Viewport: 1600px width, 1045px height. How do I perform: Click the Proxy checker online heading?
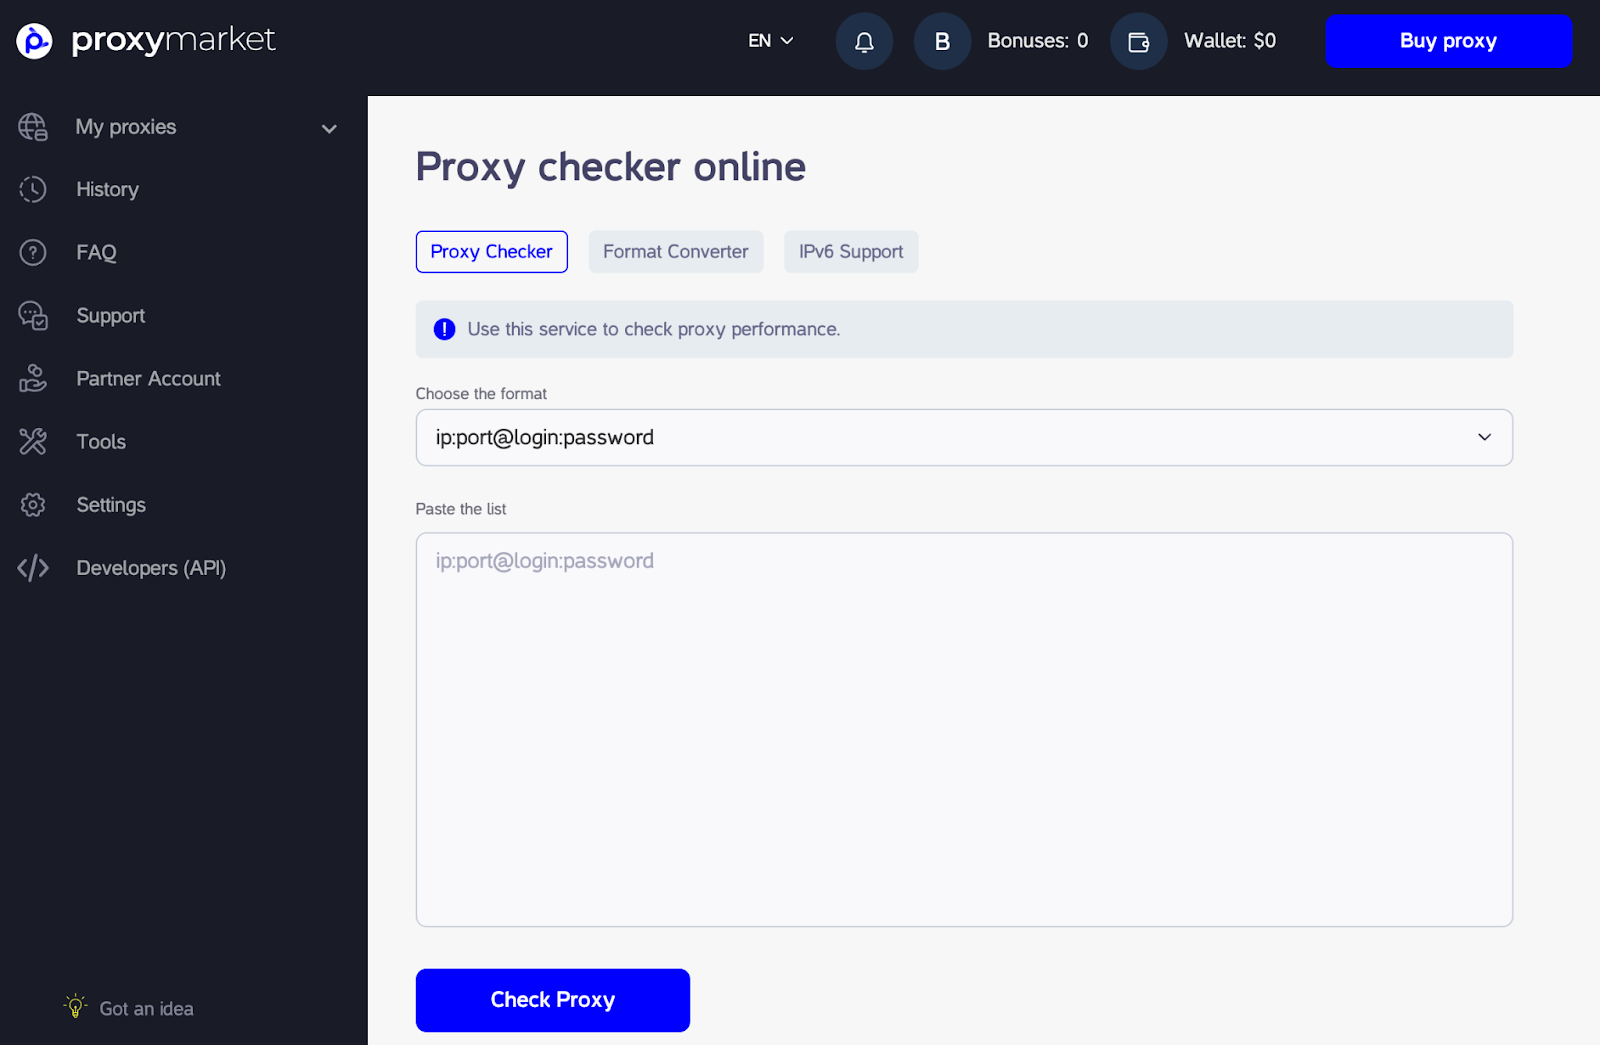tap(610, 167)
